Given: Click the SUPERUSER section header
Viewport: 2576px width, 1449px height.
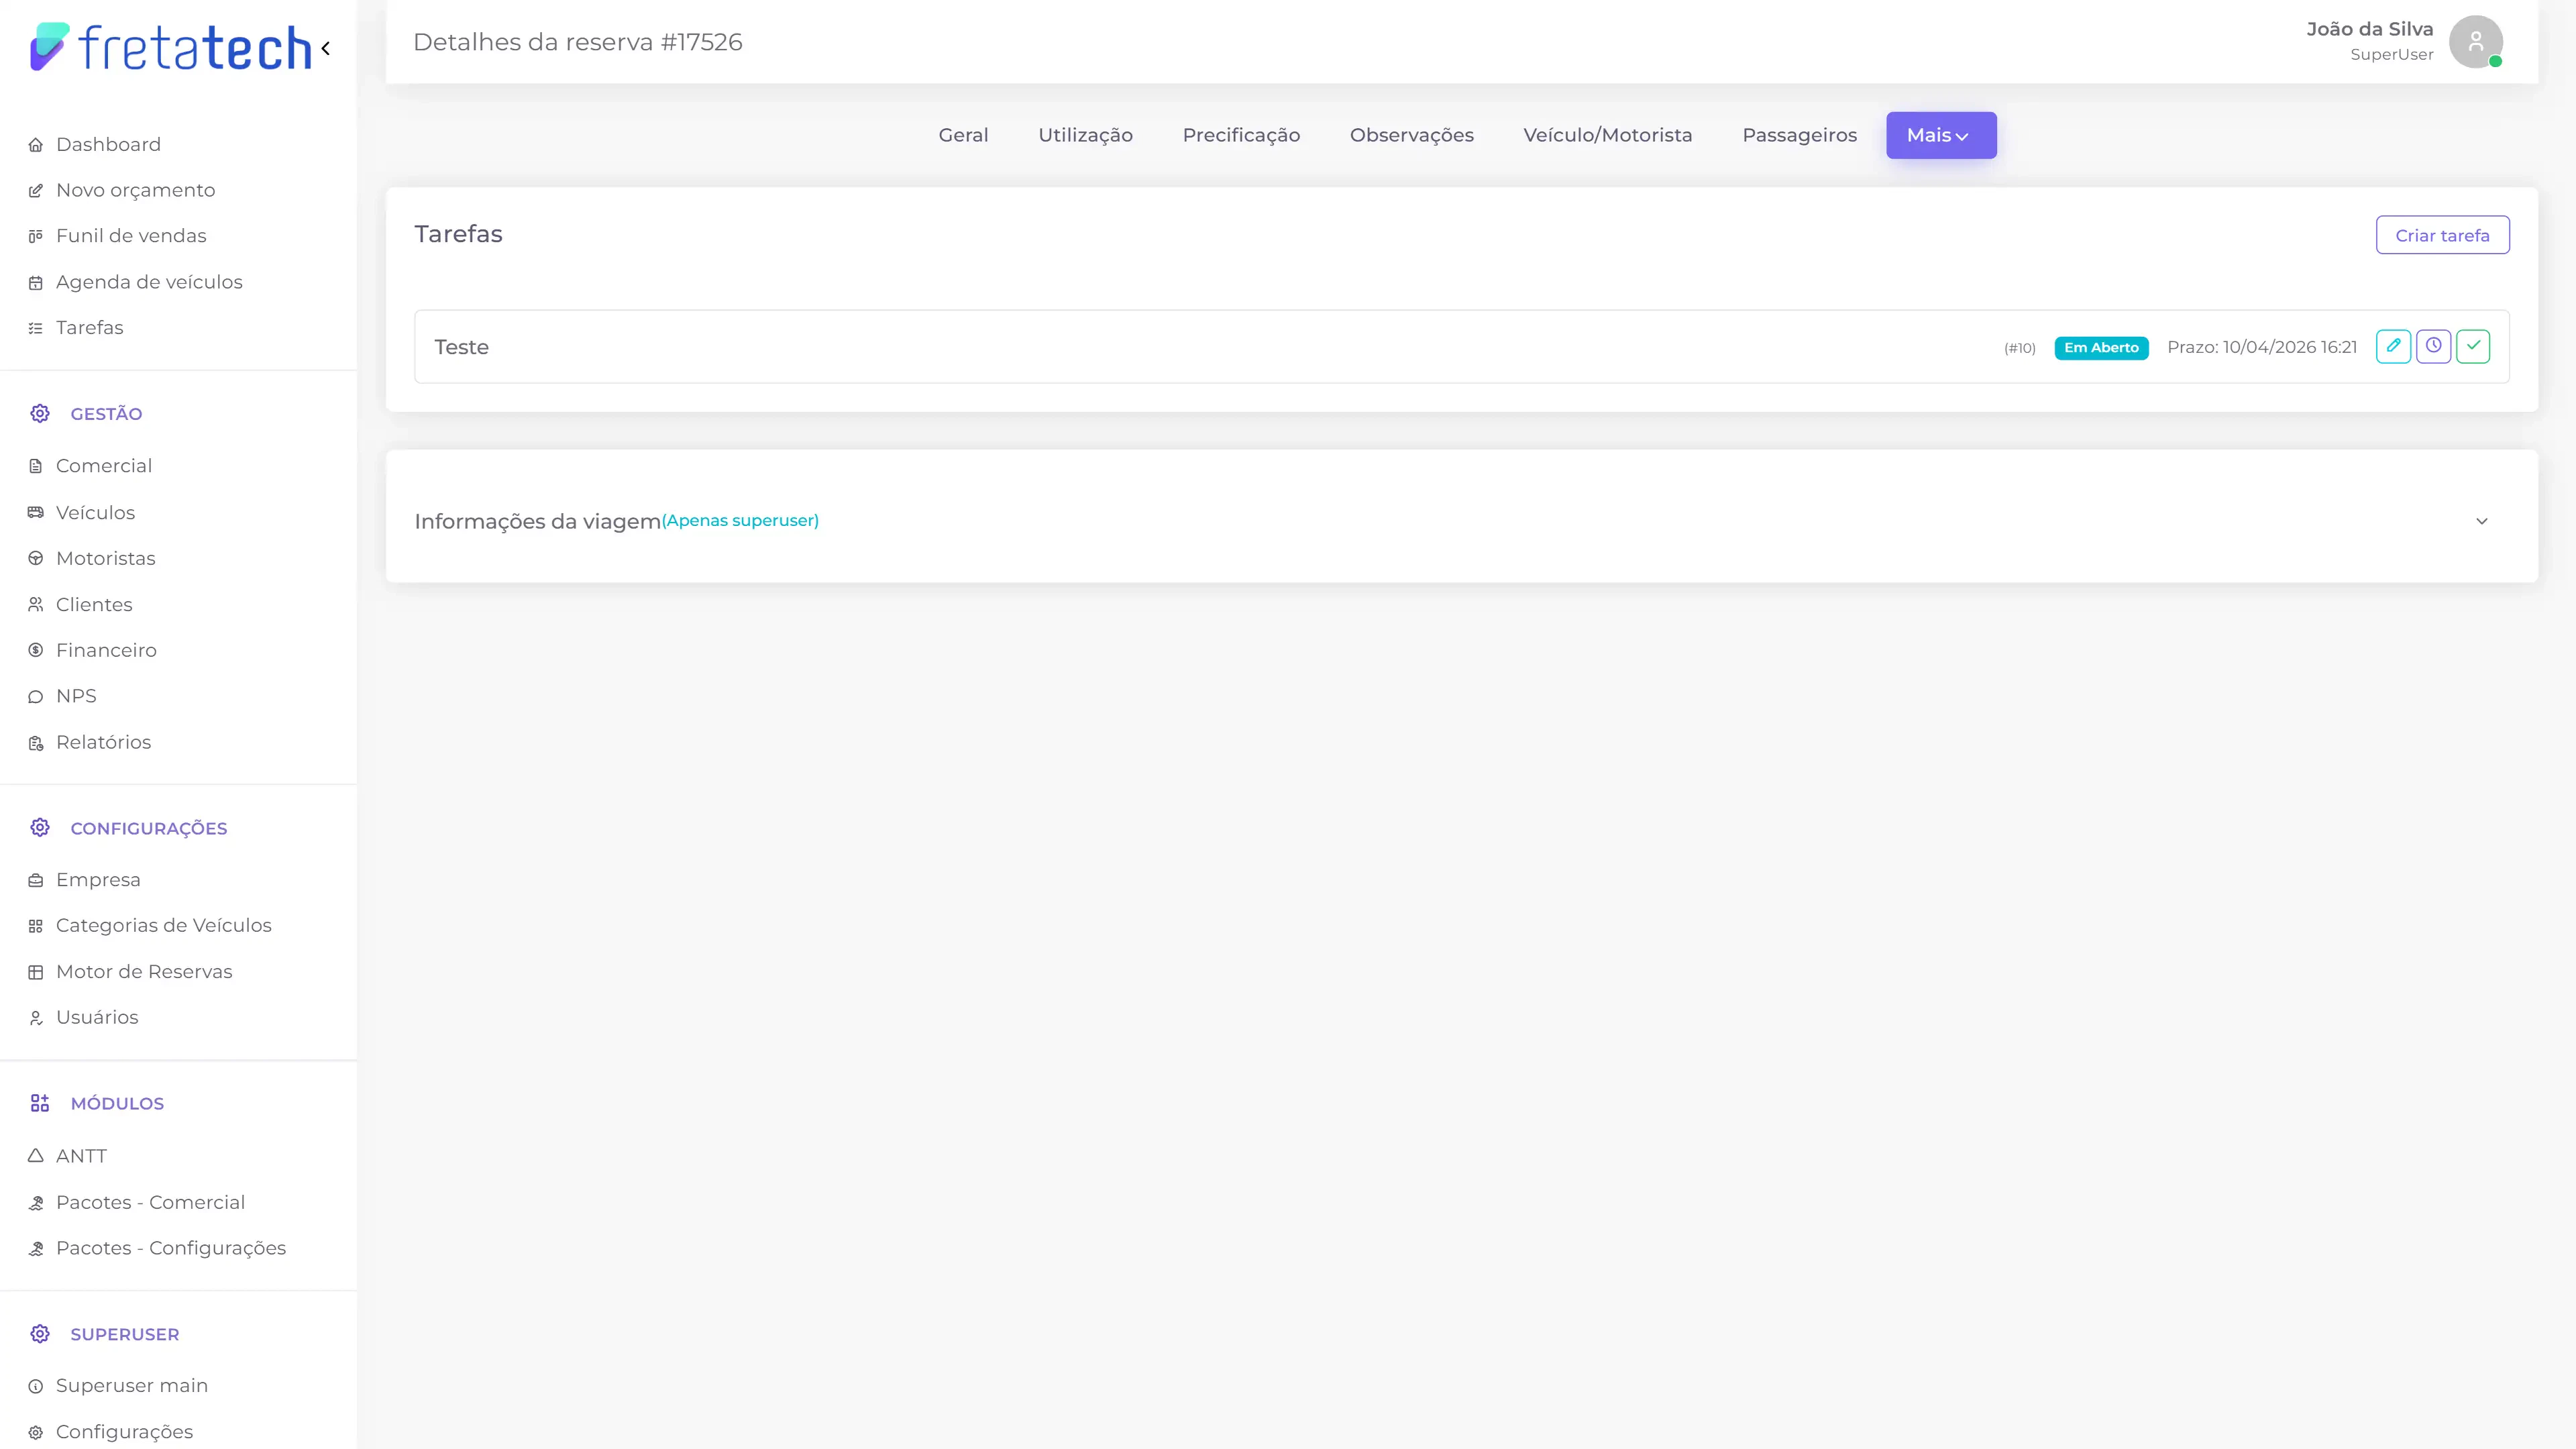Looking at the screenshot, I should [x=125, y=1335].
